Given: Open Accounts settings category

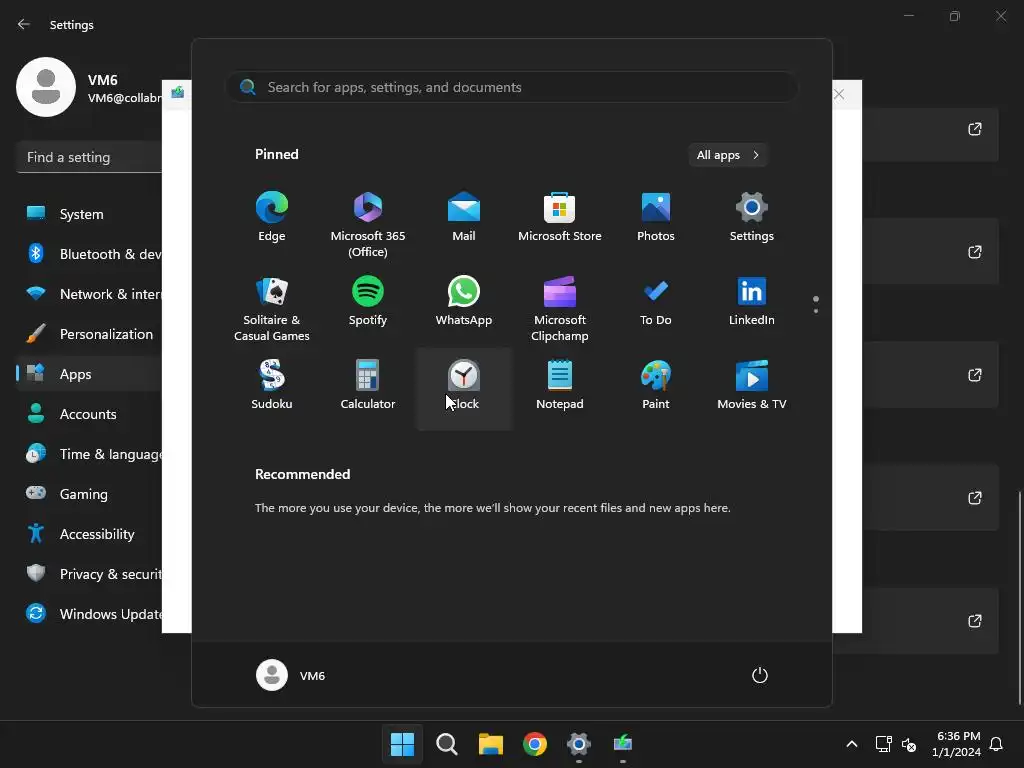Looking at the screenshot, I should [x=89, y=414].
